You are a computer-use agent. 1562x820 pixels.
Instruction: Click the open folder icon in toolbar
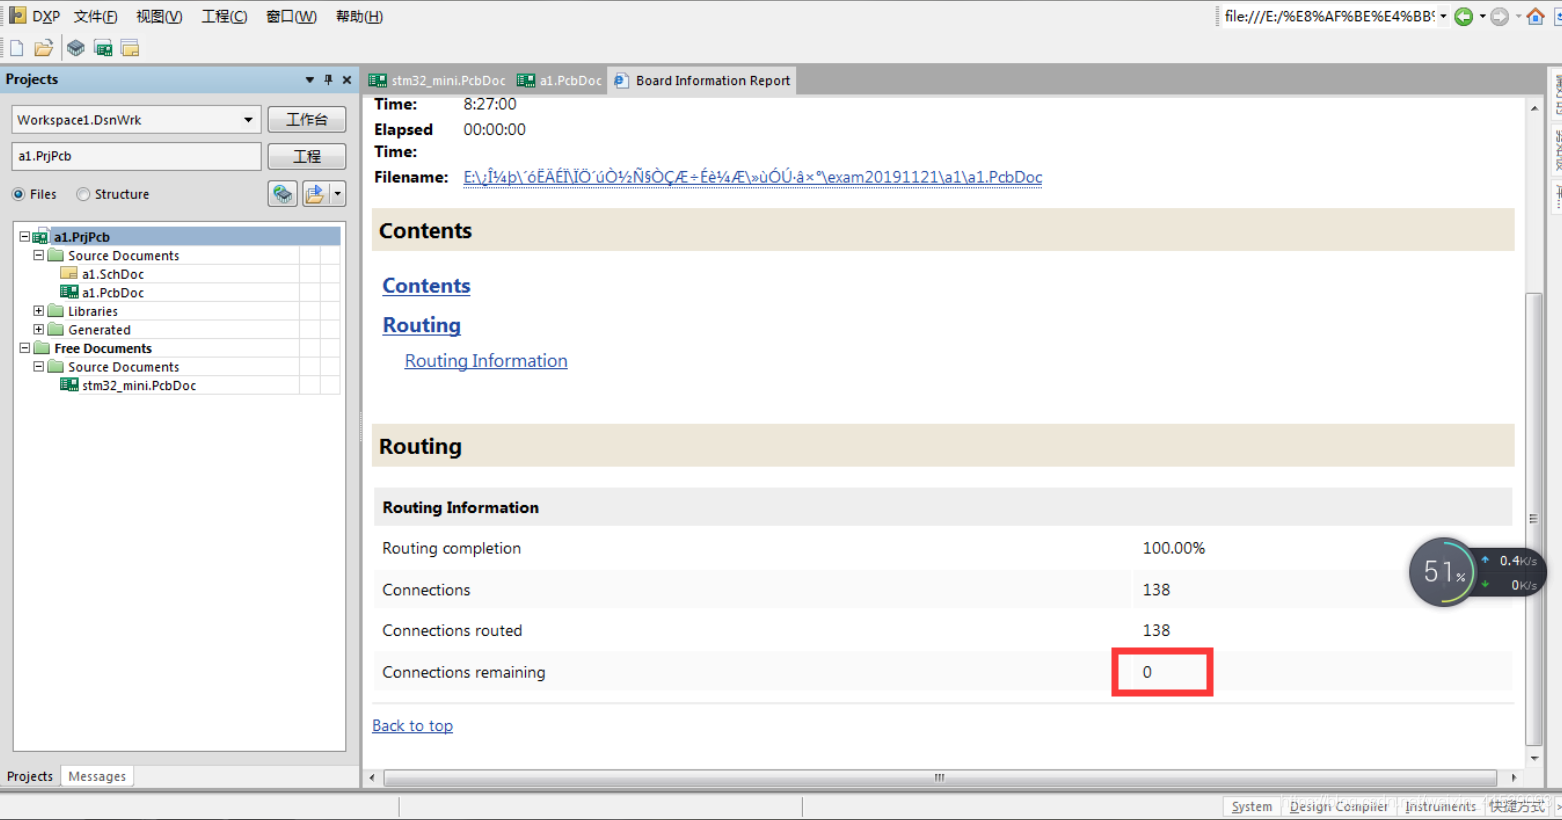(44, 48)
